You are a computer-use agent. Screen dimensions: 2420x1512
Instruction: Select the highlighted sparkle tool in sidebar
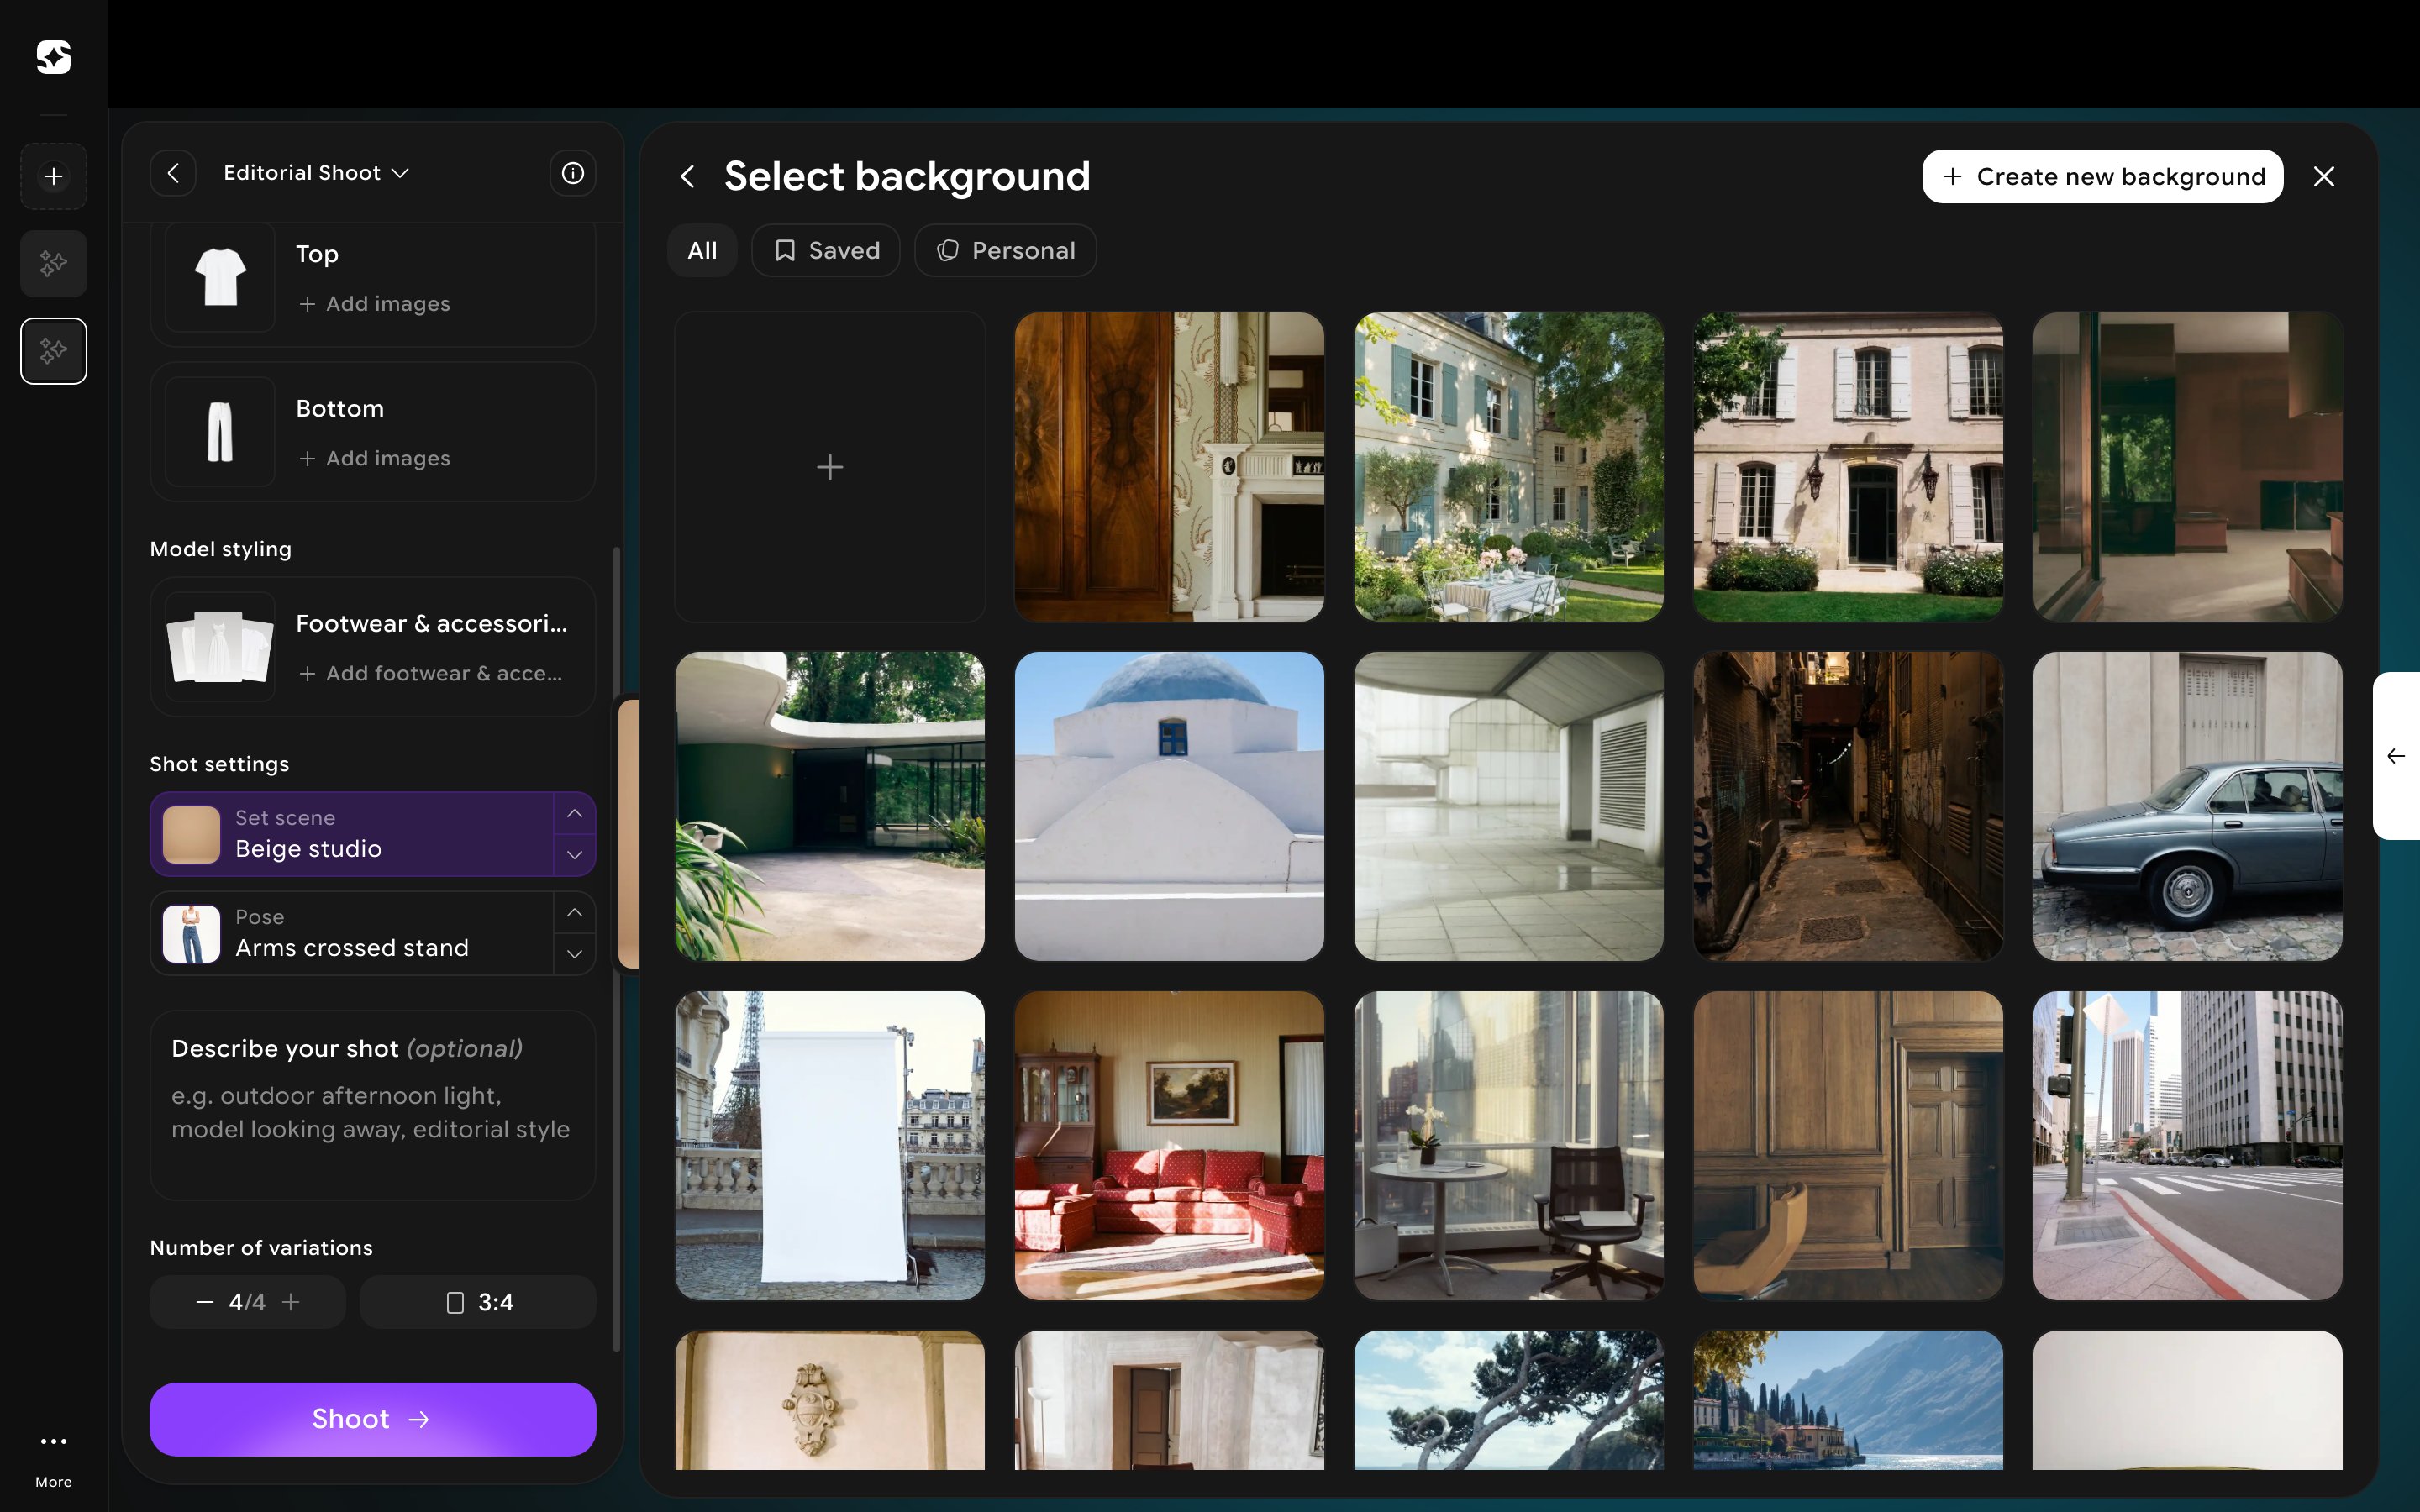click(54, 351)
